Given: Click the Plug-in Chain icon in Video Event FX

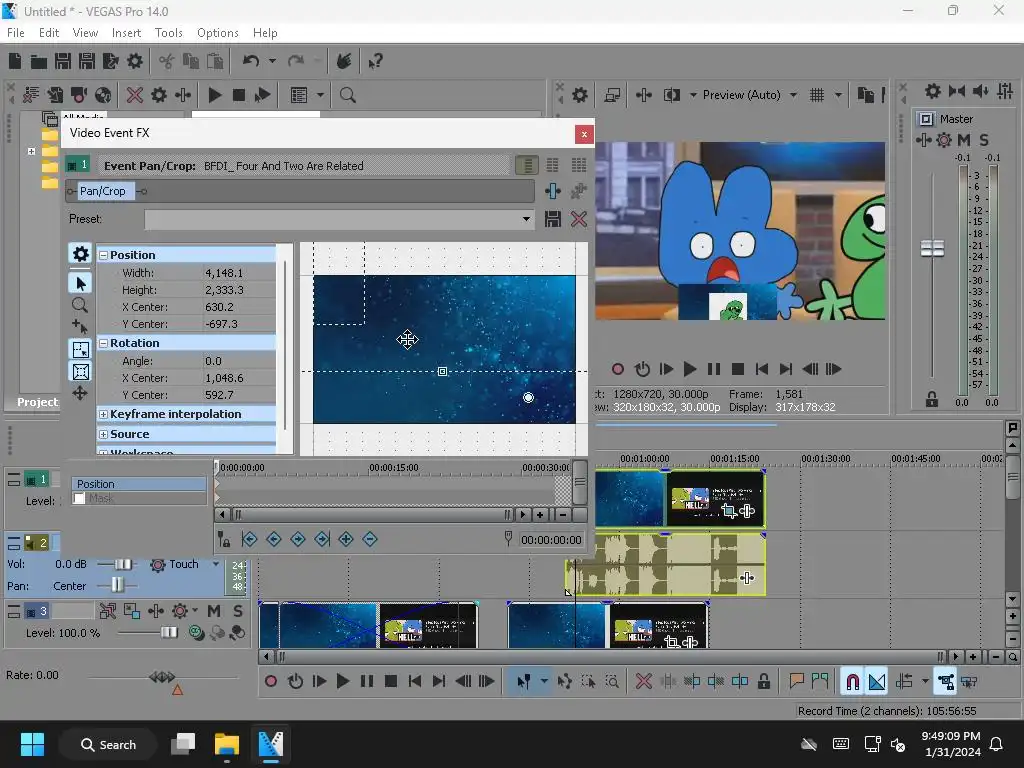Looking at the screenshot, I should [x=553, y=191].
